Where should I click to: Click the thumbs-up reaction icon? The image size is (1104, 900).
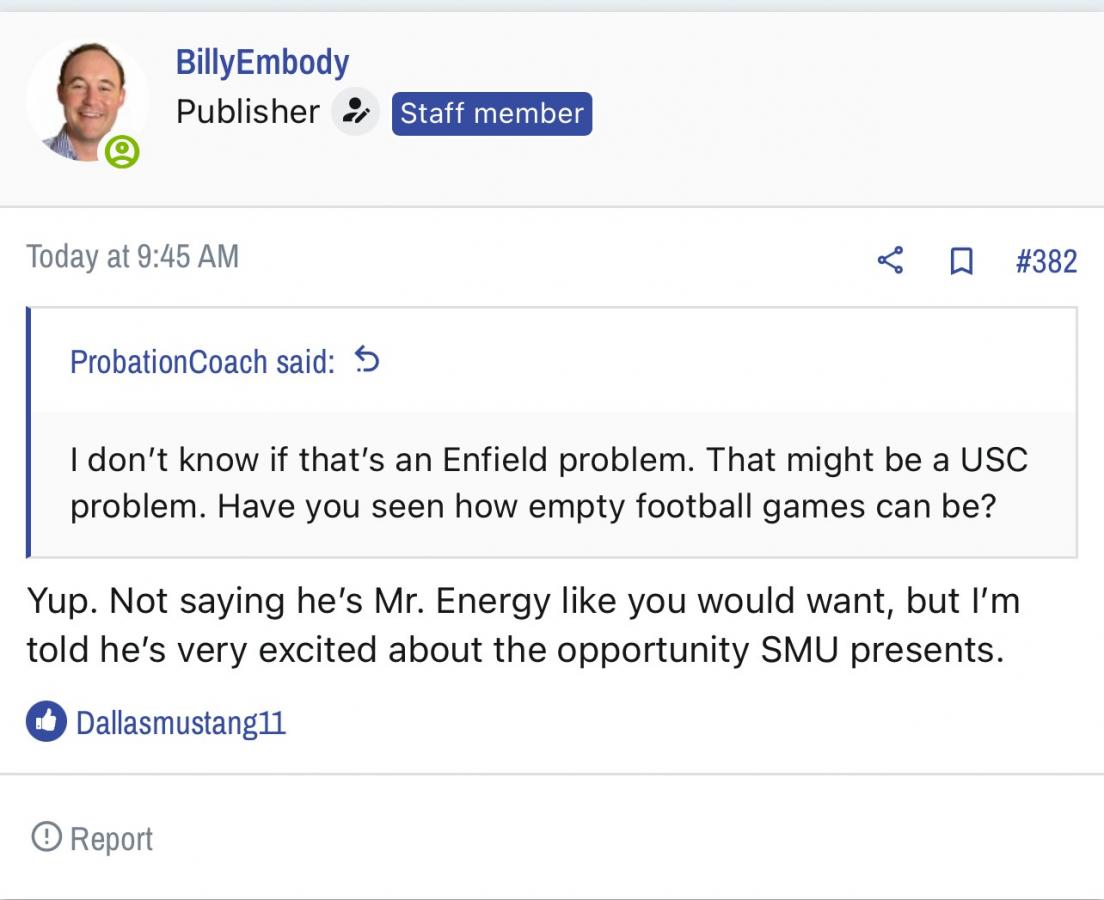(x=46, y=721)
